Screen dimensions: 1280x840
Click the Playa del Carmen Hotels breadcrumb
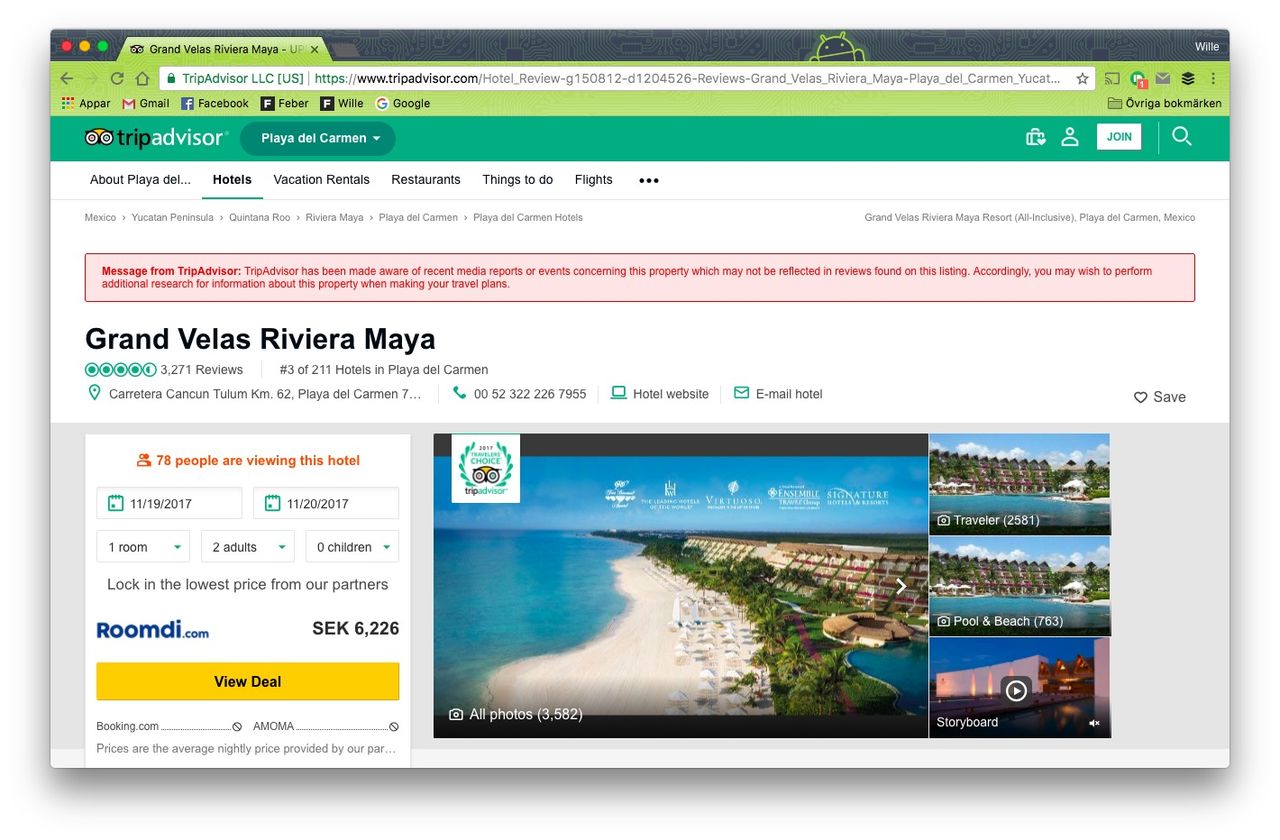click(x=528, y=217)
